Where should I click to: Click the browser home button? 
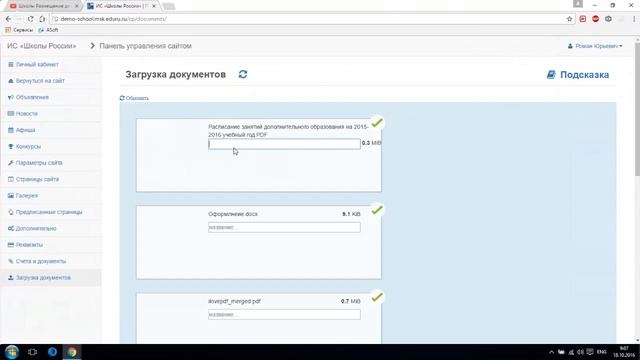tap(42, 19)
